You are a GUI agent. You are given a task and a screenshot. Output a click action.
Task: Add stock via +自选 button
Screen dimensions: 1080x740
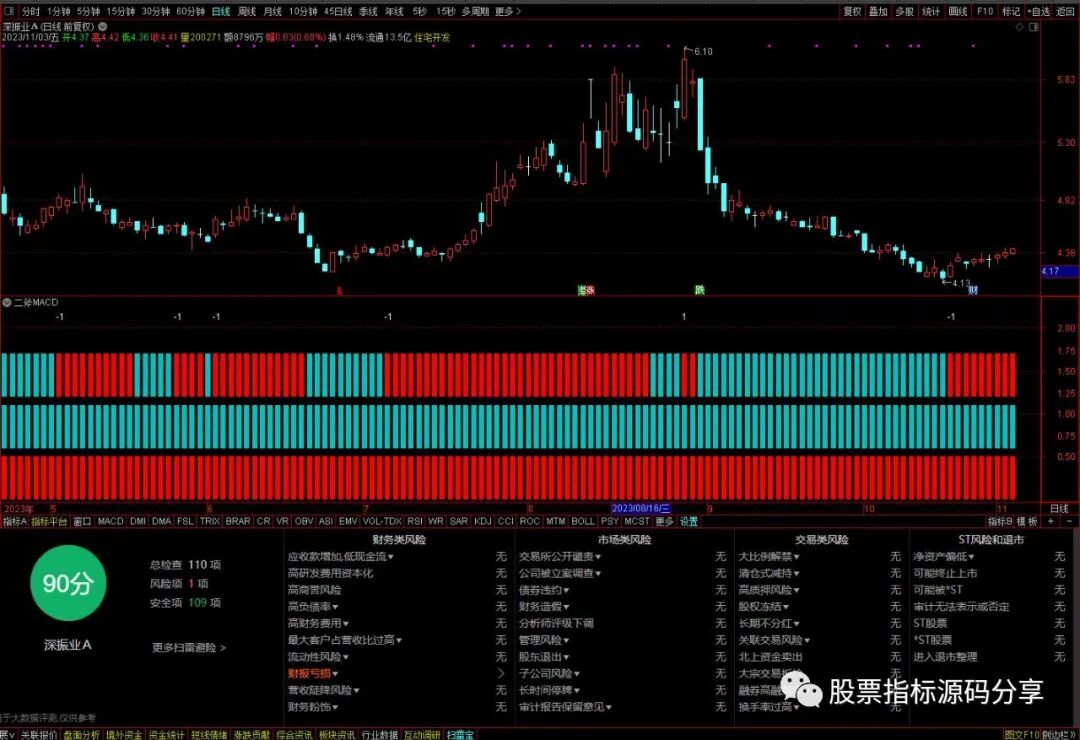1039,12
